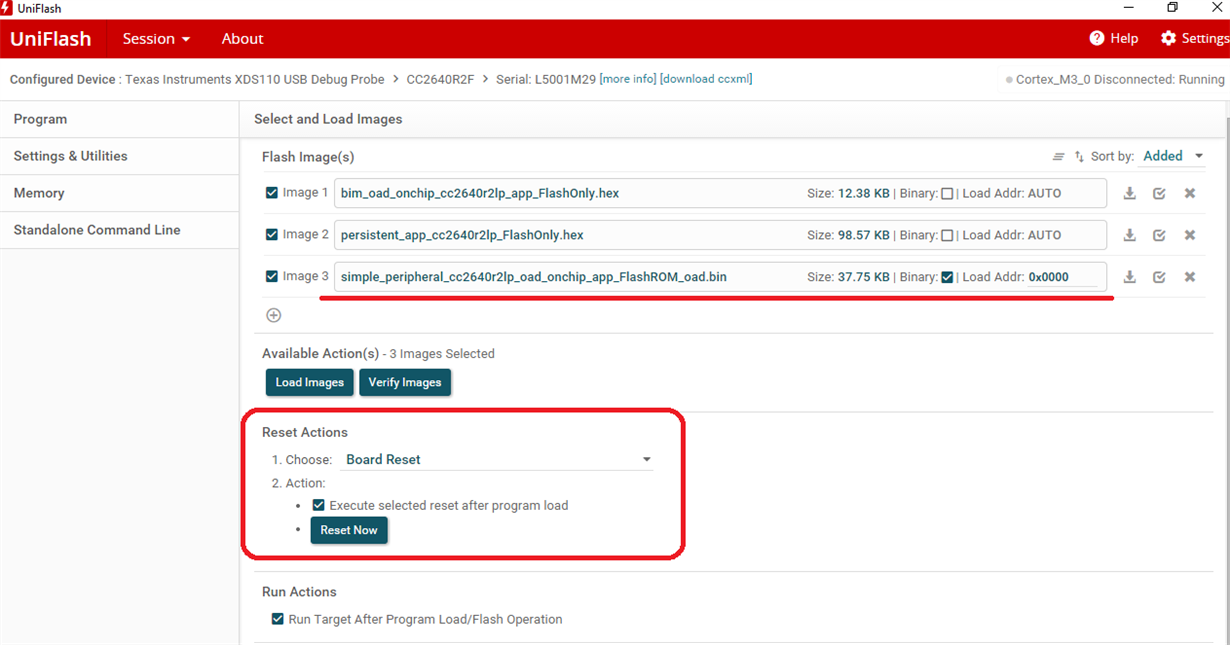Click the verify icon for Image 2
The height and width of the screenshot is (645, 1230).
(x=1159, y=235)
